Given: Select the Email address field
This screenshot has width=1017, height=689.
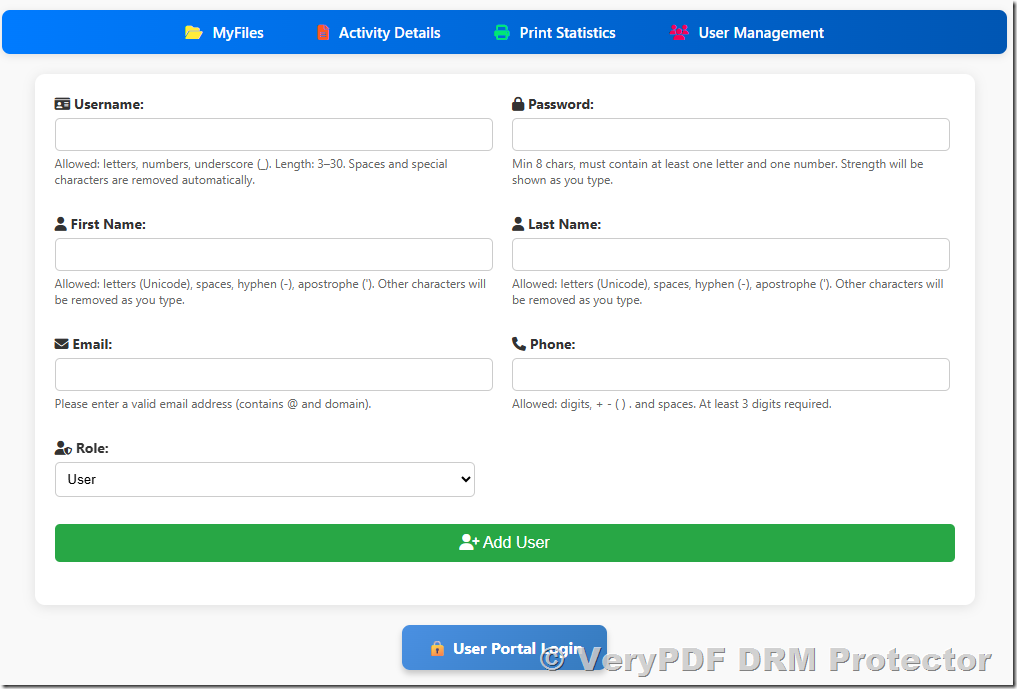Looking at the screenshot, I should (x=273, y=375).
